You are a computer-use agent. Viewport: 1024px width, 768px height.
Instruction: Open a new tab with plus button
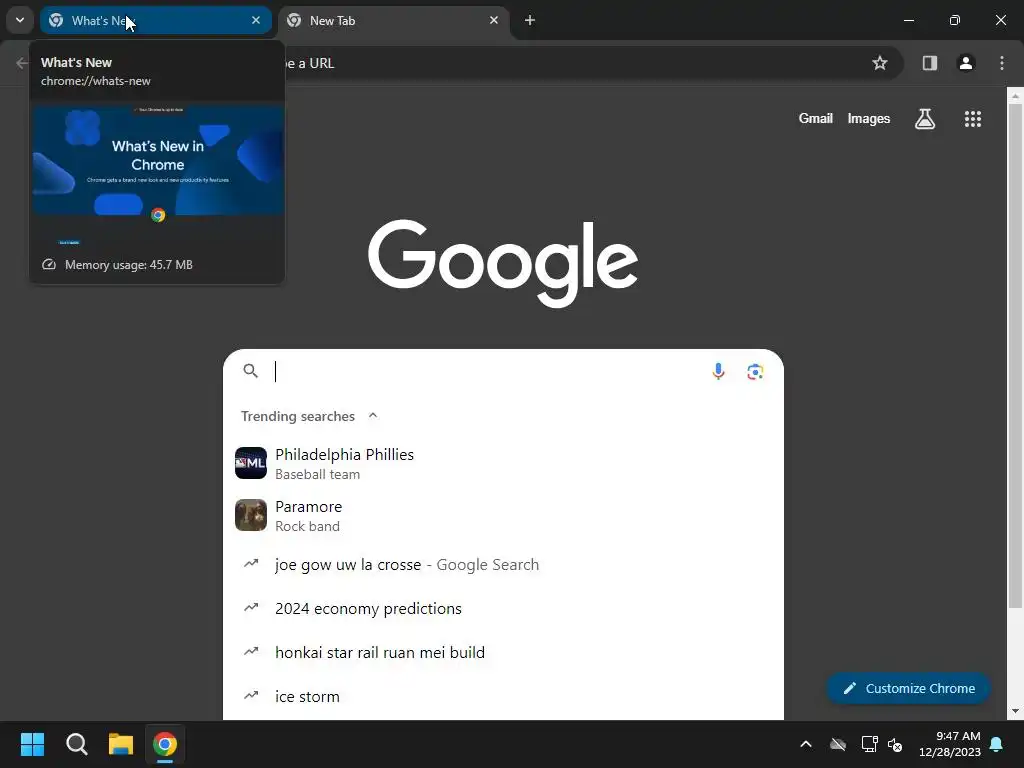[x=530, y=20]
